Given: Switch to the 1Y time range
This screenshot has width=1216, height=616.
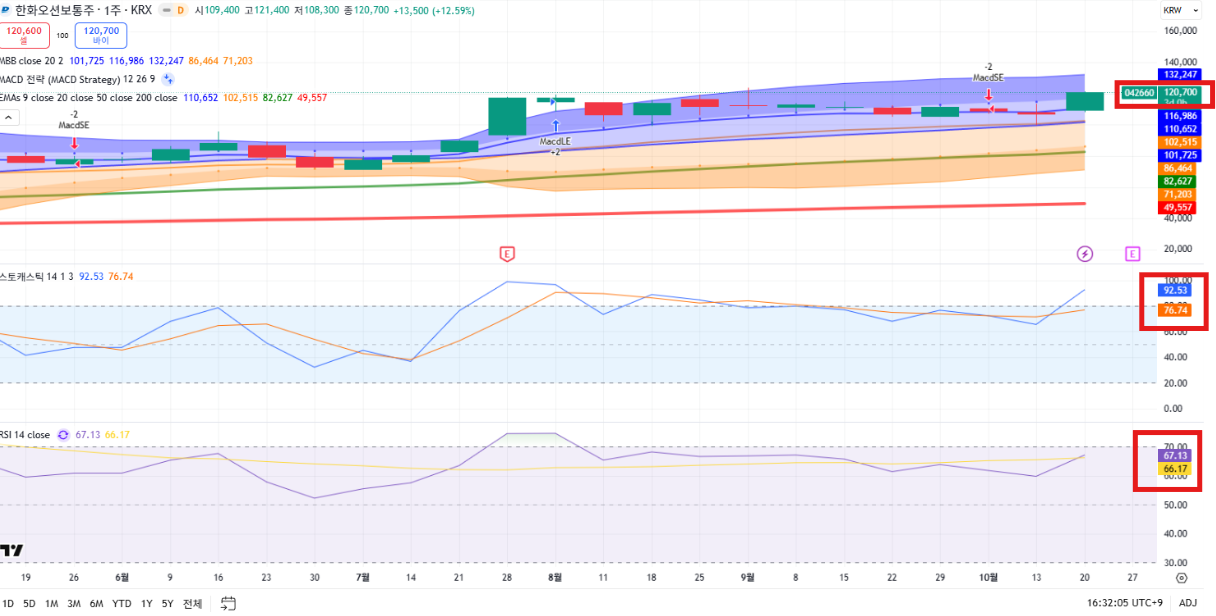Looking at the screenshot, I should [147, 603].
